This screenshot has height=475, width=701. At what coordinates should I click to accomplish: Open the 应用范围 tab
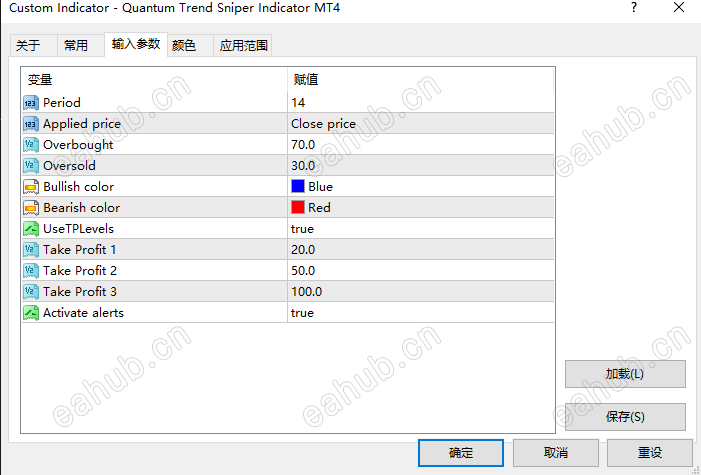[x=243, y=46]
